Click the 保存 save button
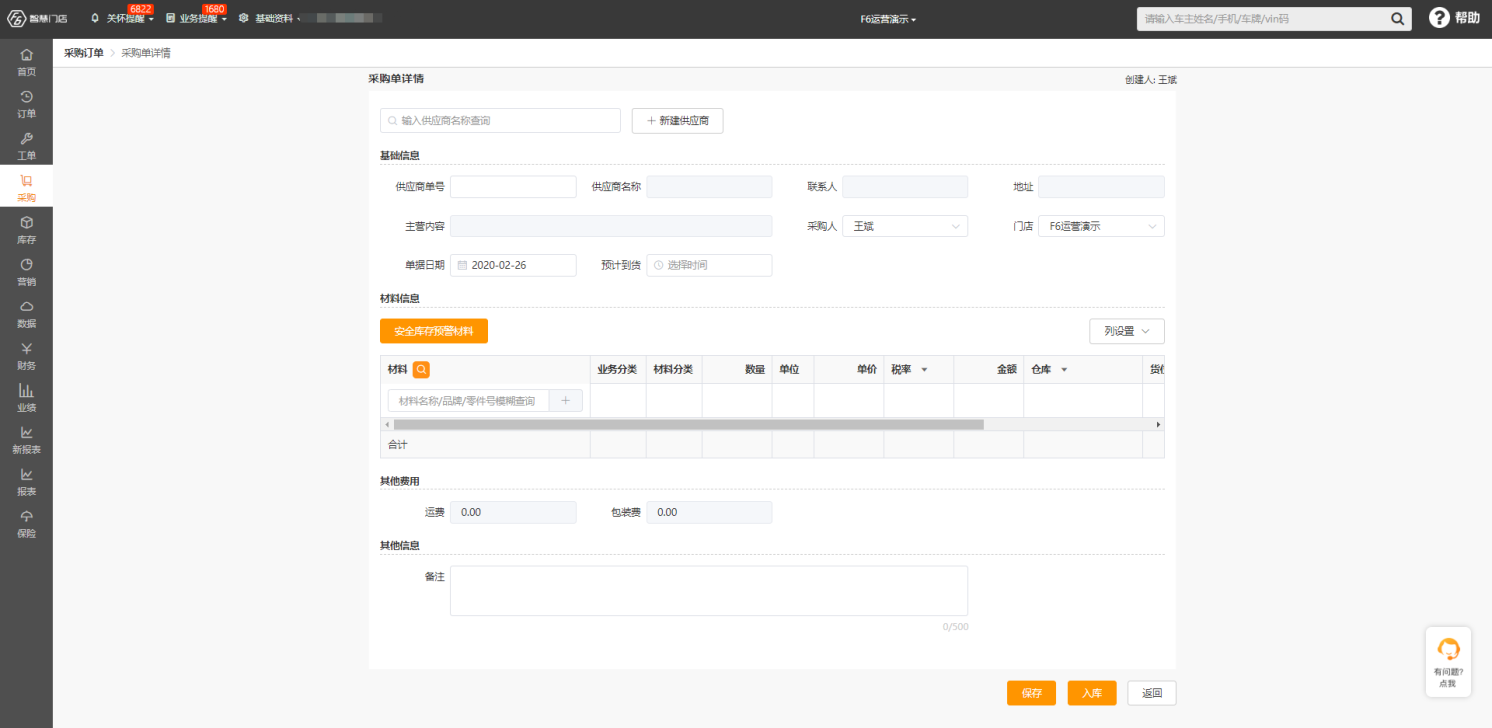Viewport: 1492px width, 728px height. [1031, 693]
